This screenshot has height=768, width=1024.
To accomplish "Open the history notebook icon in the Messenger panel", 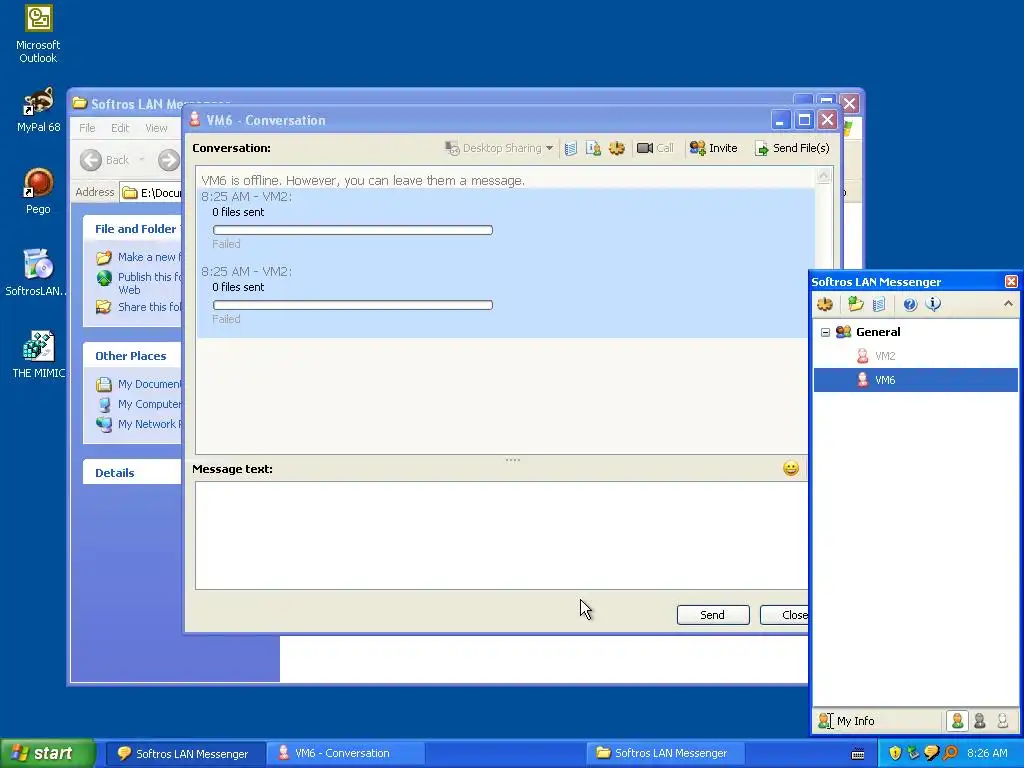I will point(879,304).
